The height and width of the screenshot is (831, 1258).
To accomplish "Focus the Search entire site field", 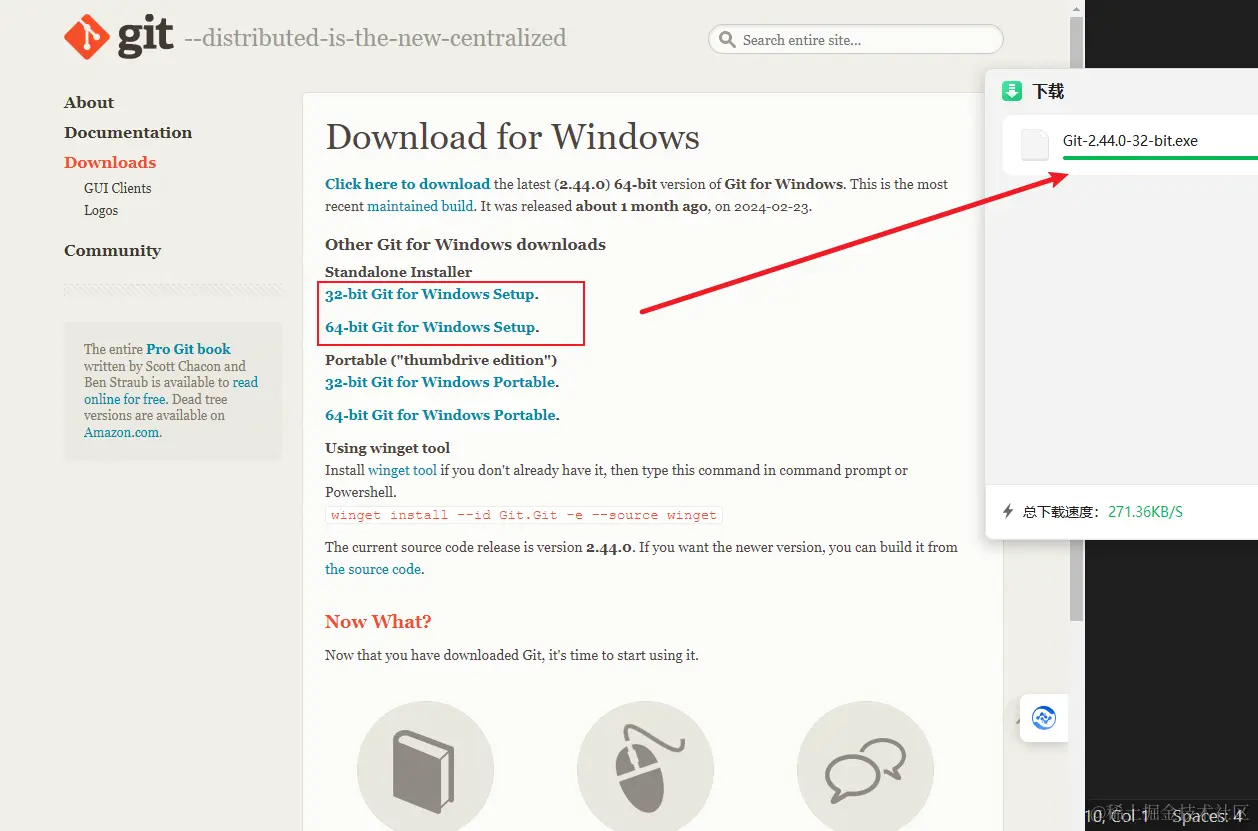I will 856,40.
